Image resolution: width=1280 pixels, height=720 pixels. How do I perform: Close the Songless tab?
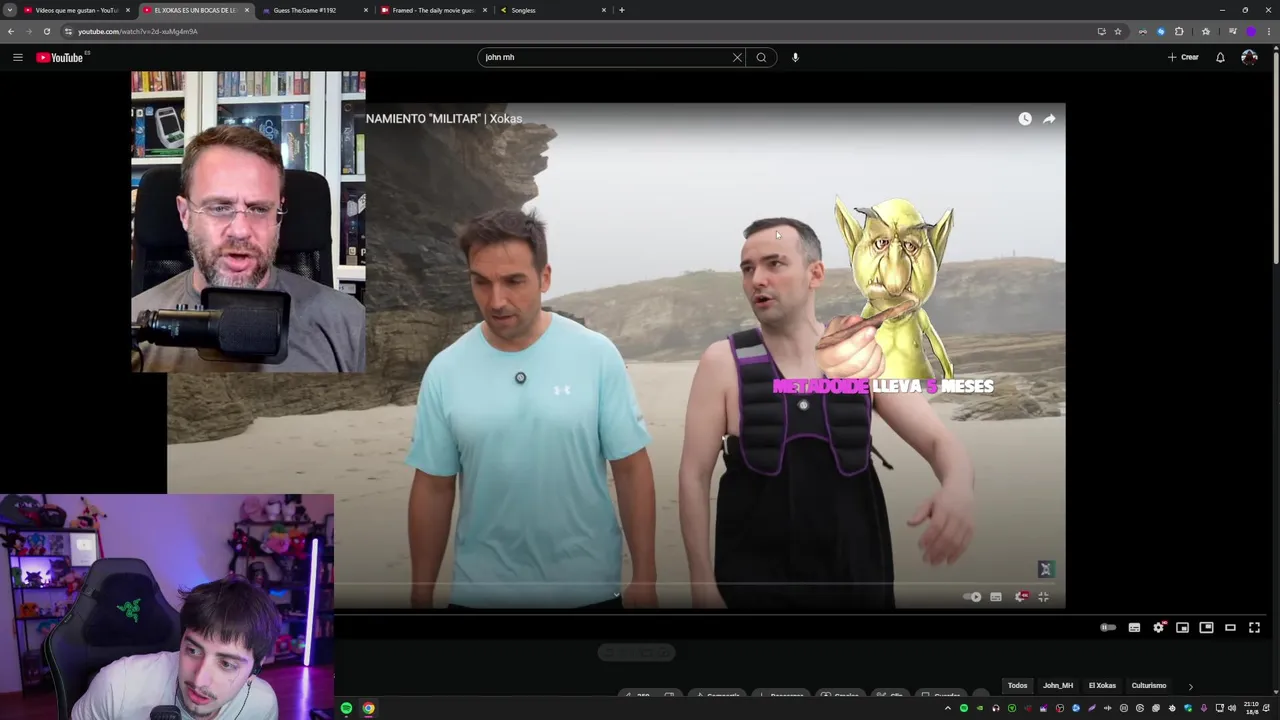coord(604,10)
